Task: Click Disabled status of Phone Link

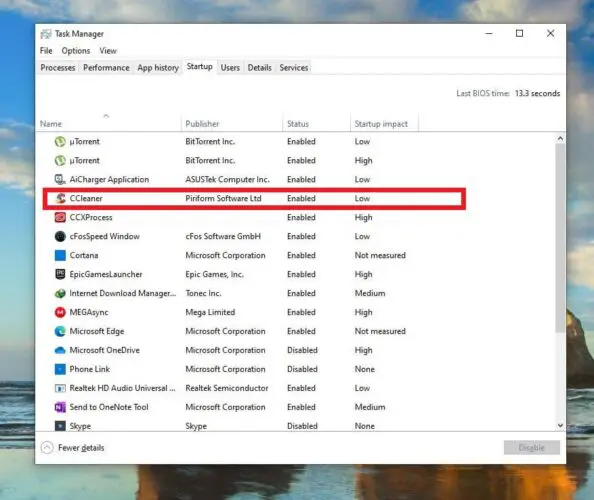Action: point(302,369)
